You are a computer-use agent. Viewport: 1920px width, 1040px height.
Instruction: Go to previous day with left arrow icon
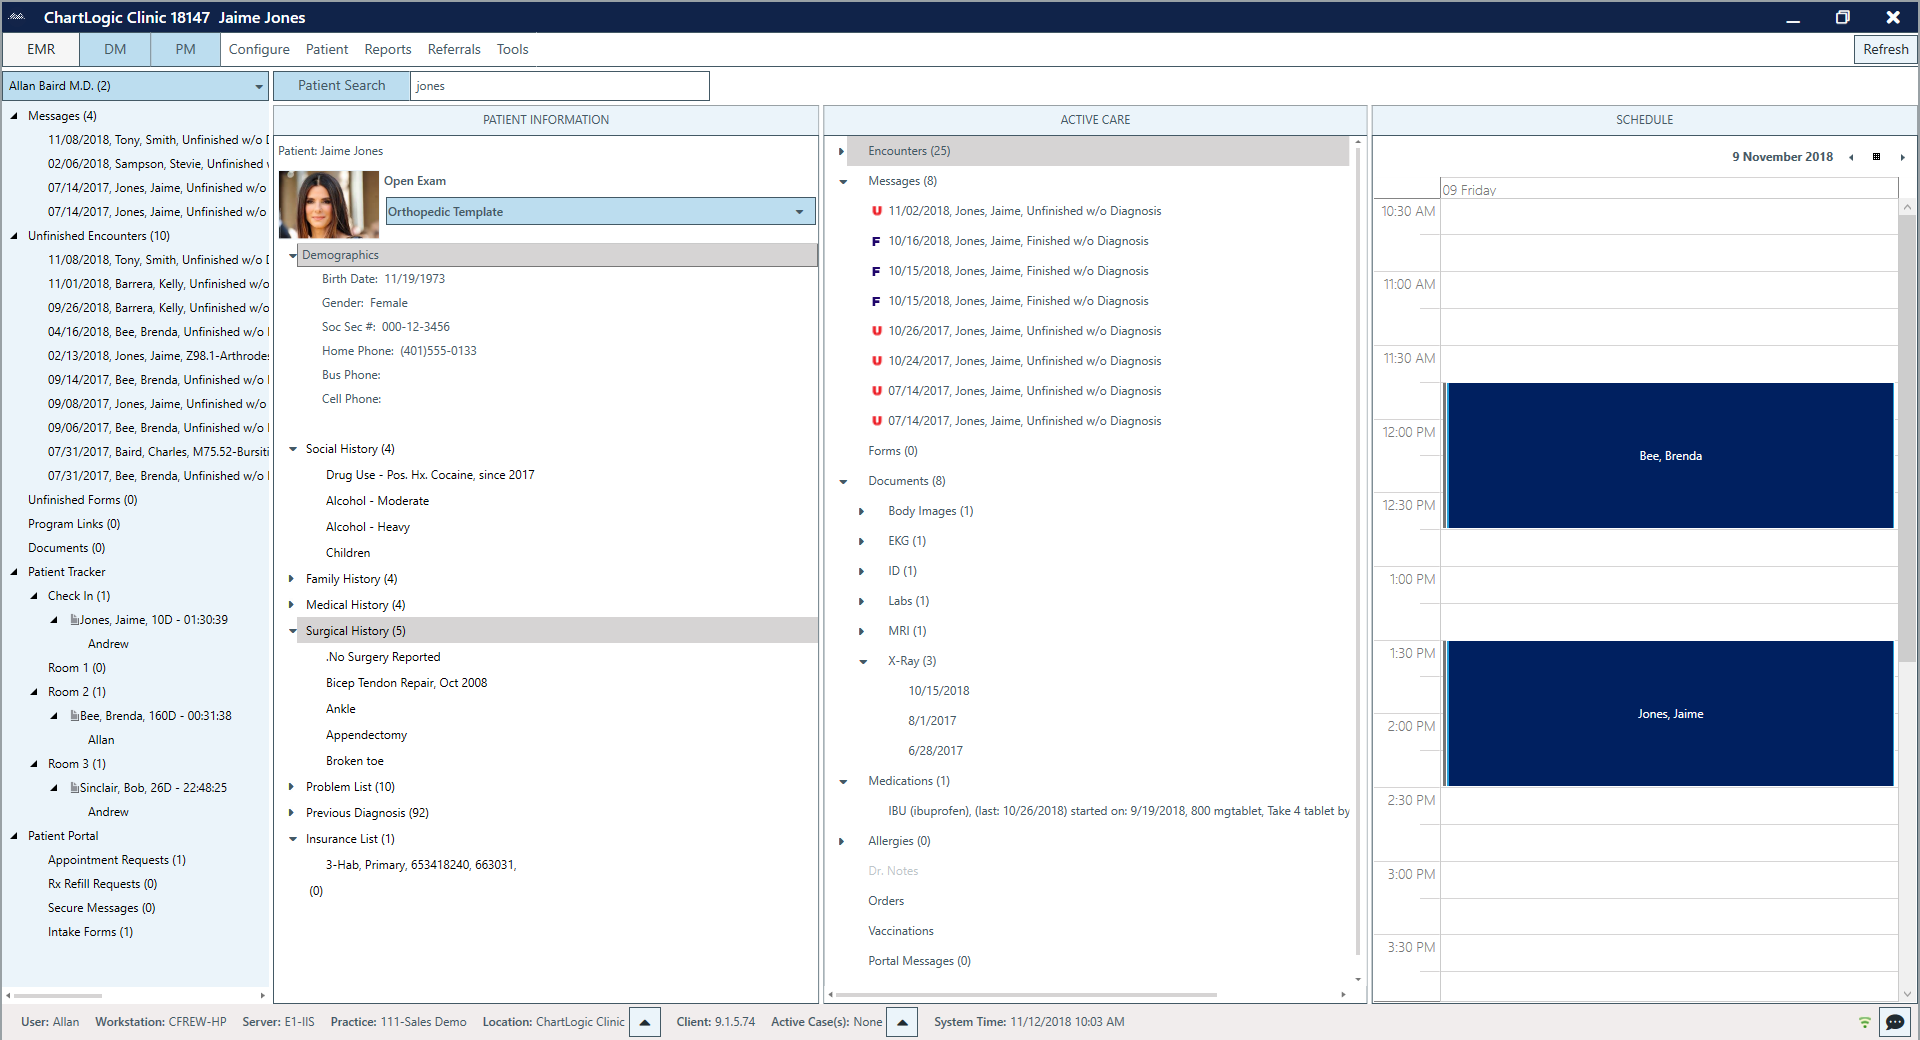click(x=1852, y=157)
